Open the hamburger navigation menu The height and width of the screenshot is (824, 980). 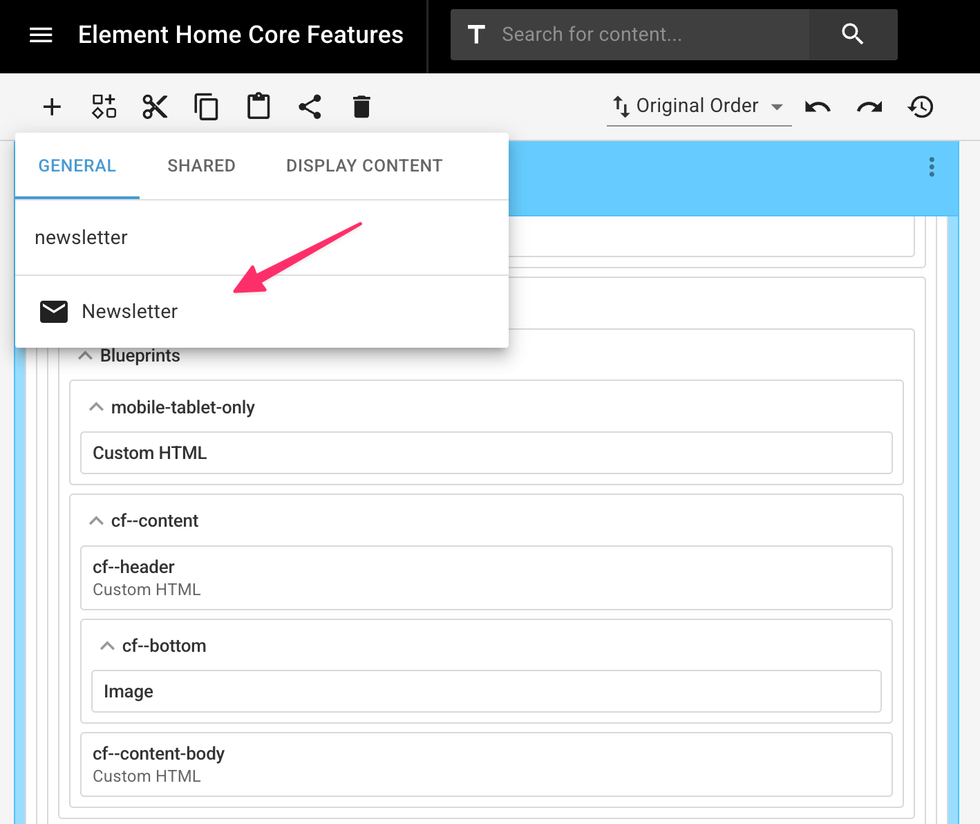(x=41, y=35)
